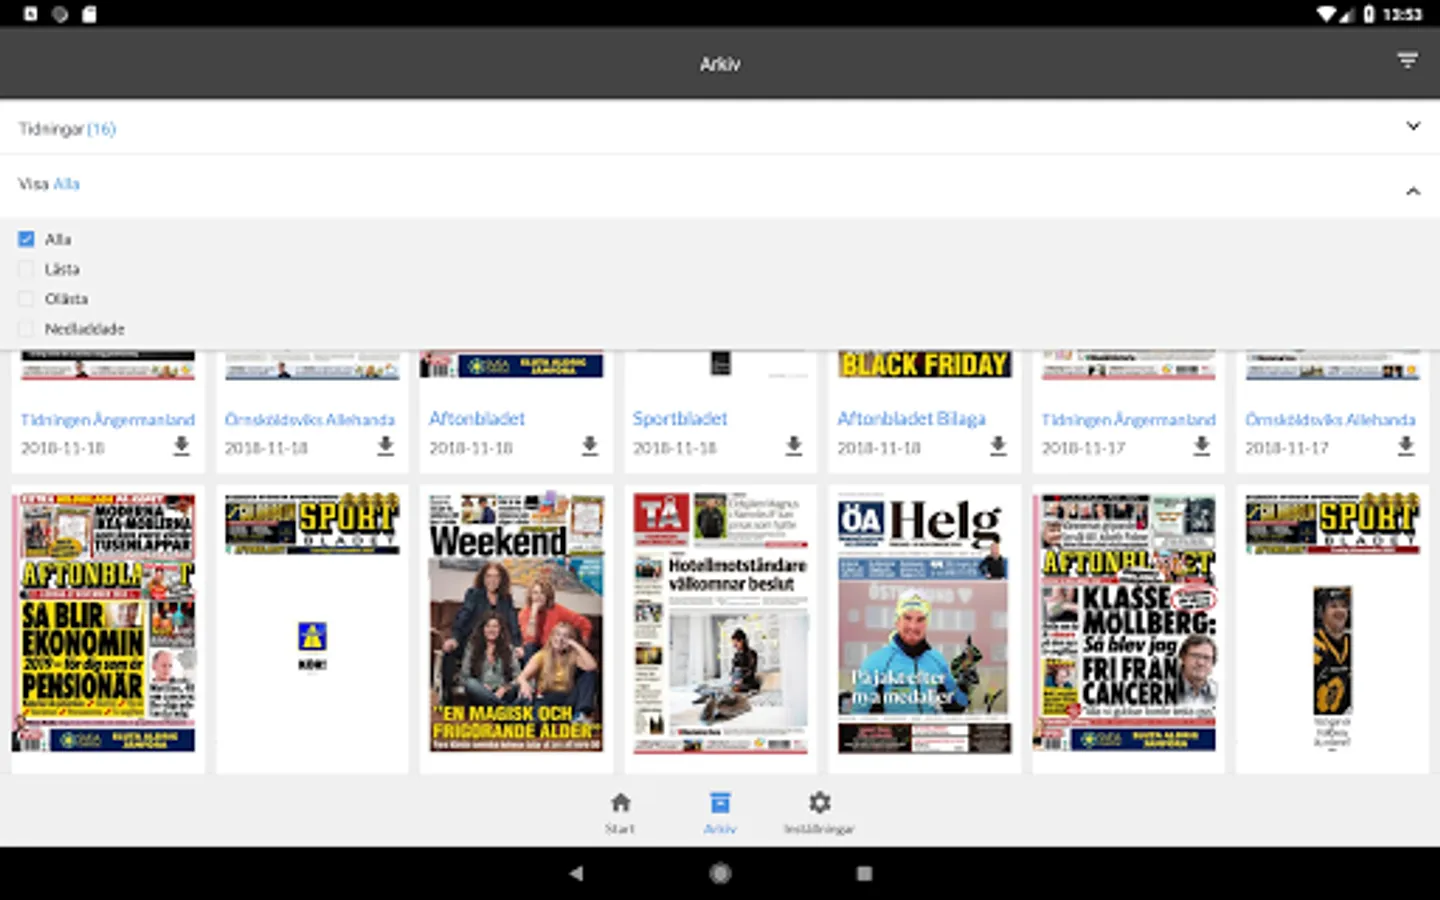Open the Sportbladet 2018-11-18 title link
The image size is (1440, 900).
[x=680, y=418]
